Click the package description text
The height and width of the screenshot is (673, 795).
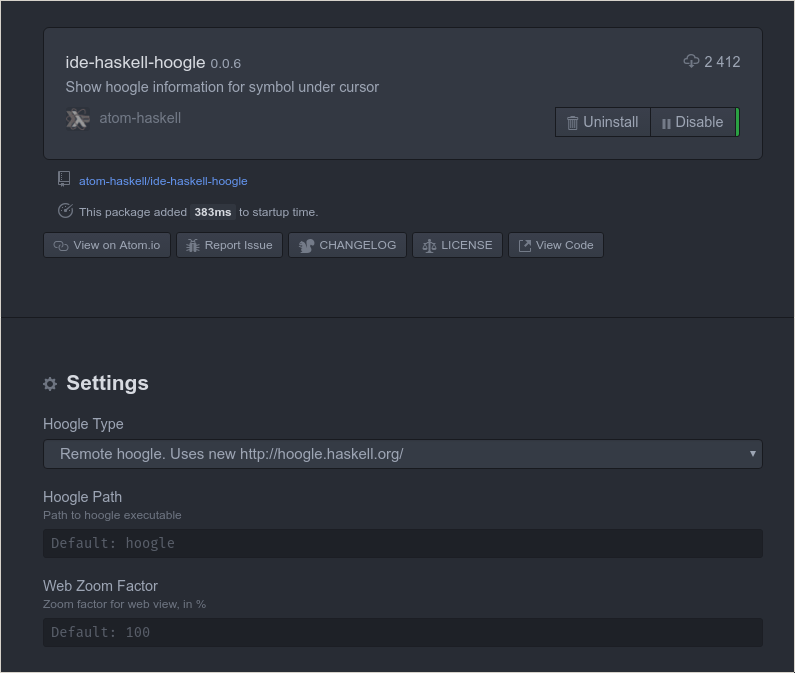tap(222, 87)
